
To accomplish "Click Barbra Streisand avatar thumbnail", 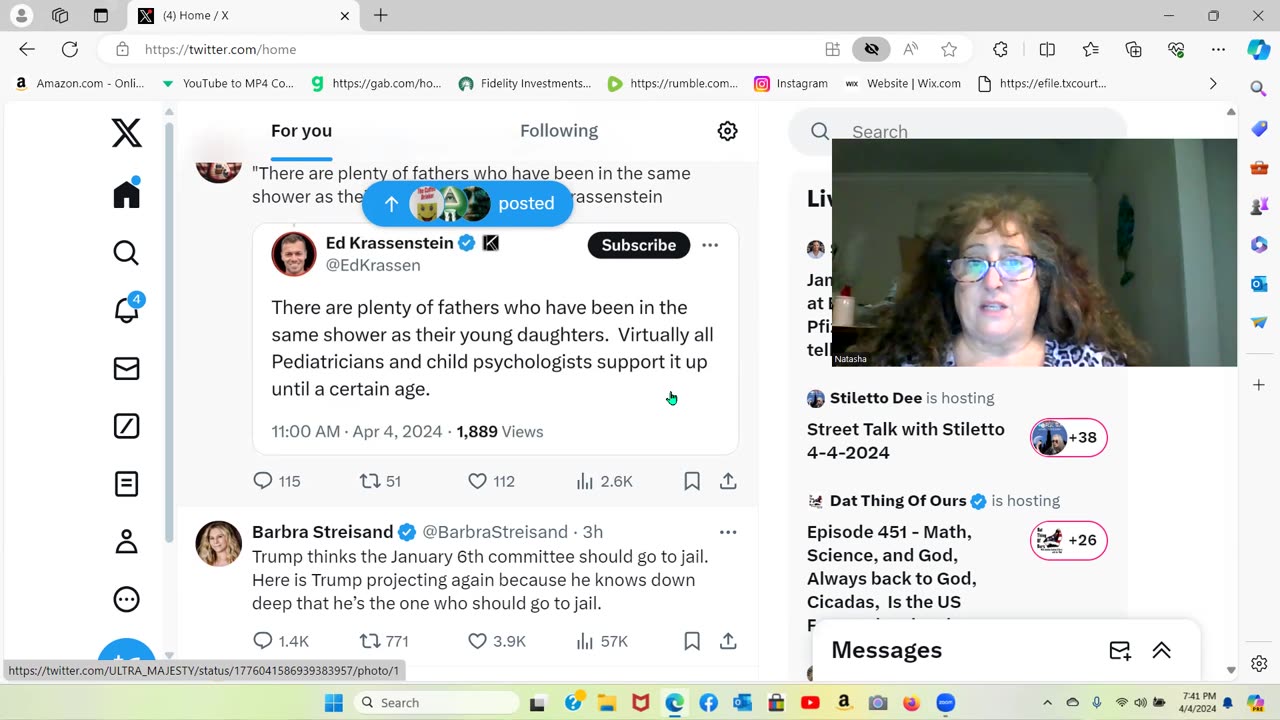I will tap(218, 544).
